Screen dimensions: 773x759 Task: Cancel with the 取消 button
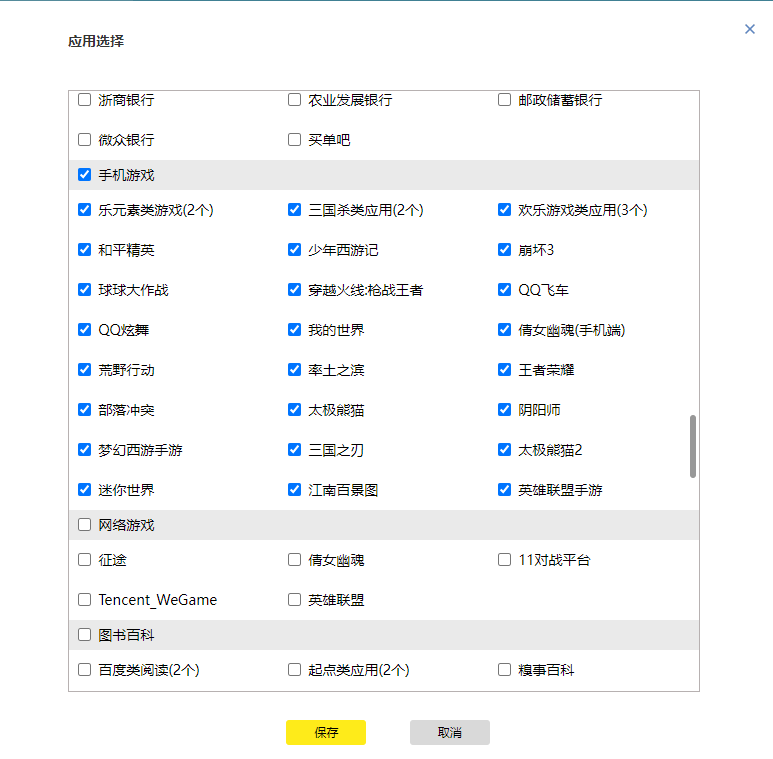point(450,732)
